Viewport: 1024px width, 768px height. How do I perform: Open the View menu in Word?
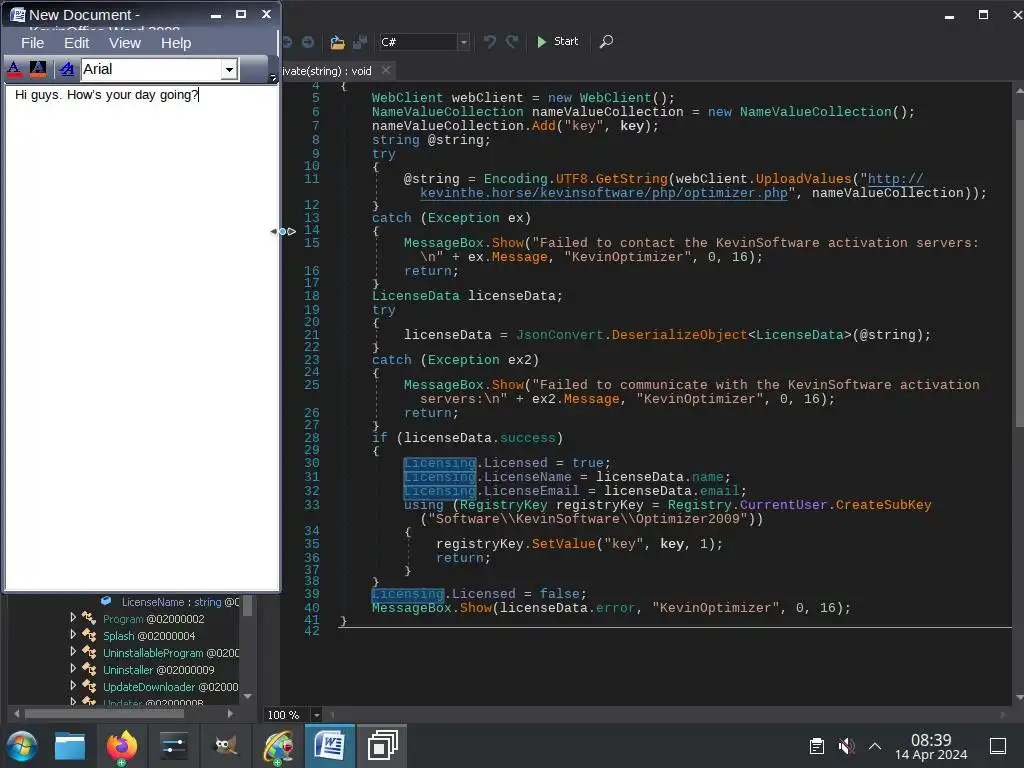click(x=125, y=43)
